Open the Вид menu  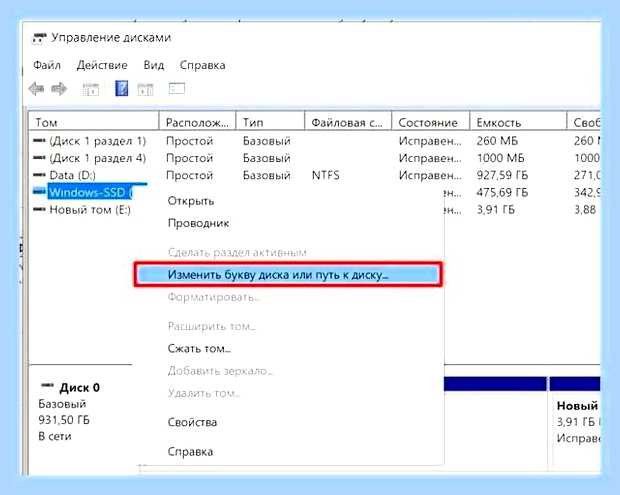153,65
